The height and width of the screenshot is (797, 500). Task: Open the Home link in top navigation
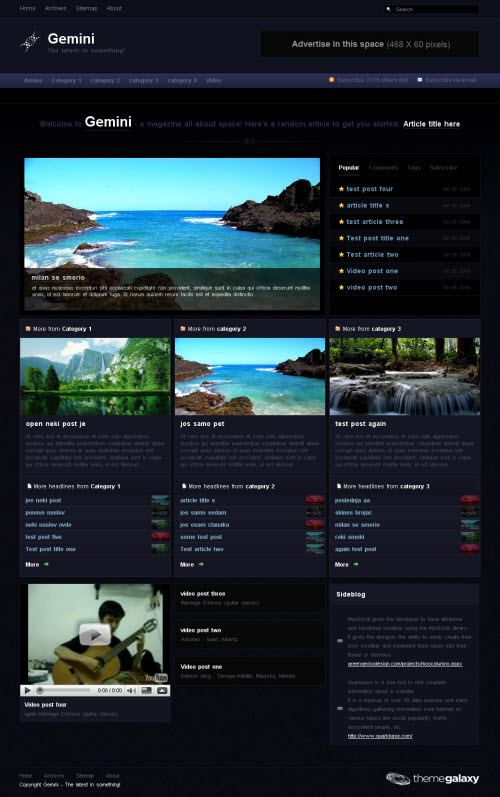coord(27,8)
